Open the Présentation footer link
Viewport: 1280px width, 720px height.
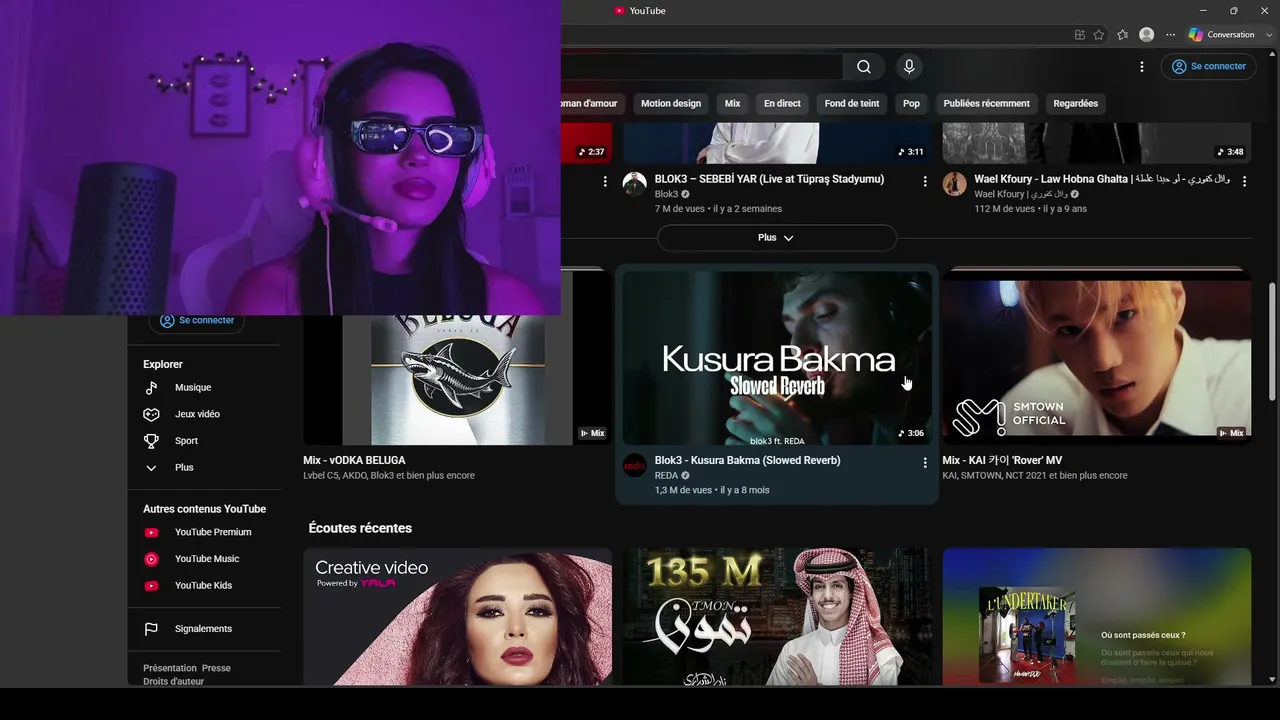tap(170, 668)
